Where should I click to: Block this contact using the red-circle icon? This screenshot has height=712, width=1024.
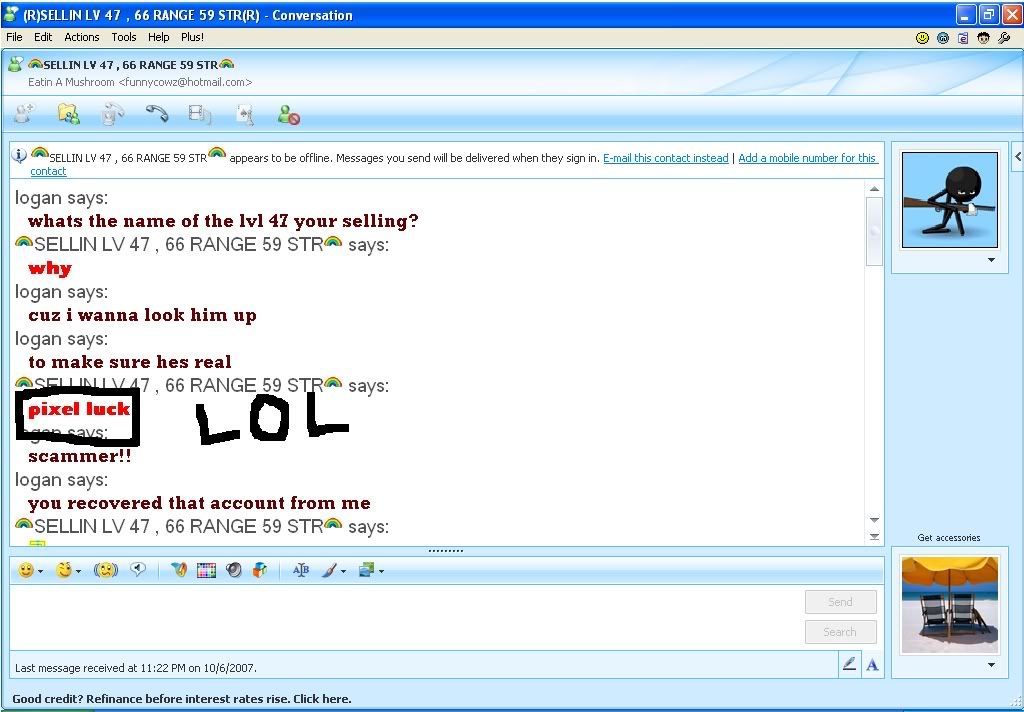(x=289, y=115)
